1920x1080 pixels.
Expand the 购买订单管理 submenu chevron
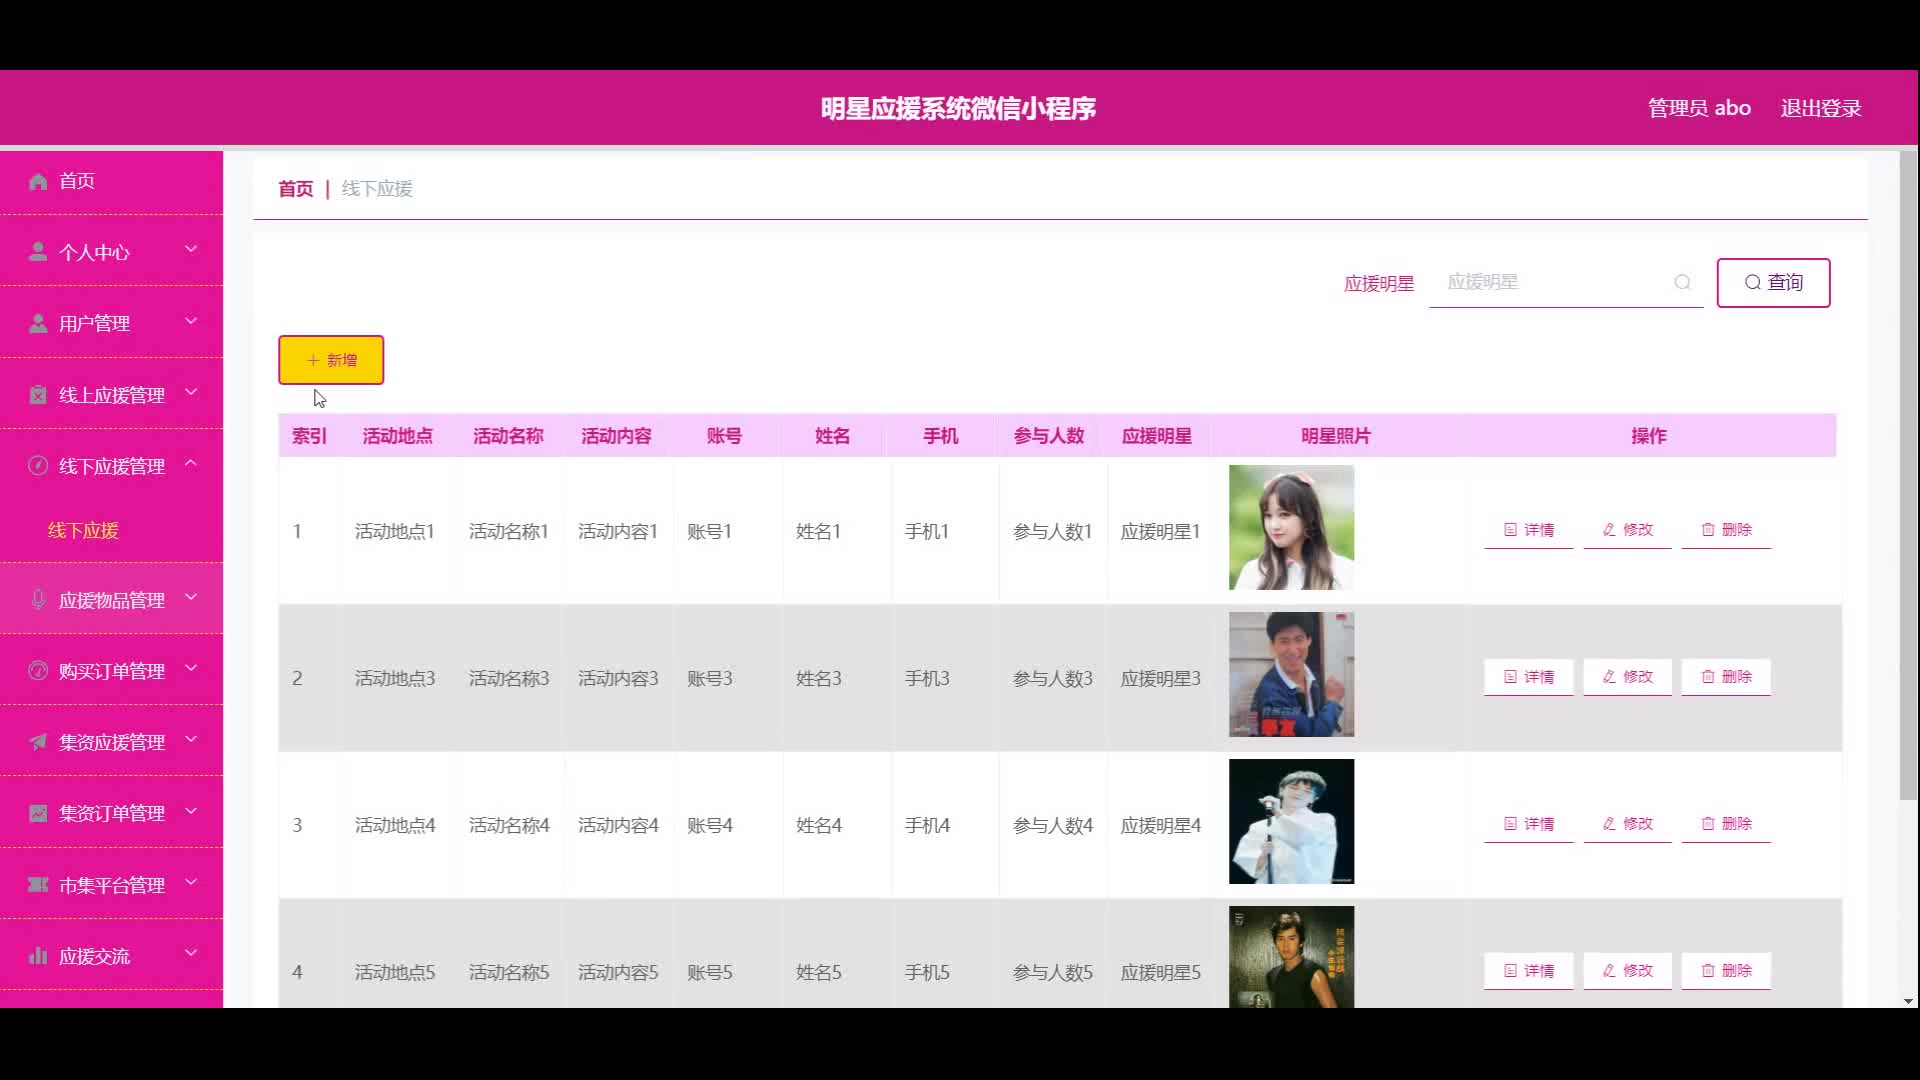coord(191,668)
